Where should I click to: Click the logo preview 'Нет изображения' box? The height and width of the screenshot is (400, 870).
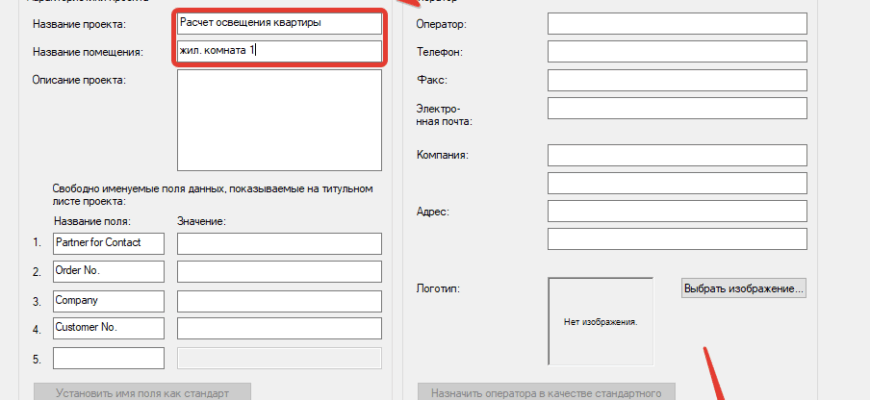(x=600, y=321)
